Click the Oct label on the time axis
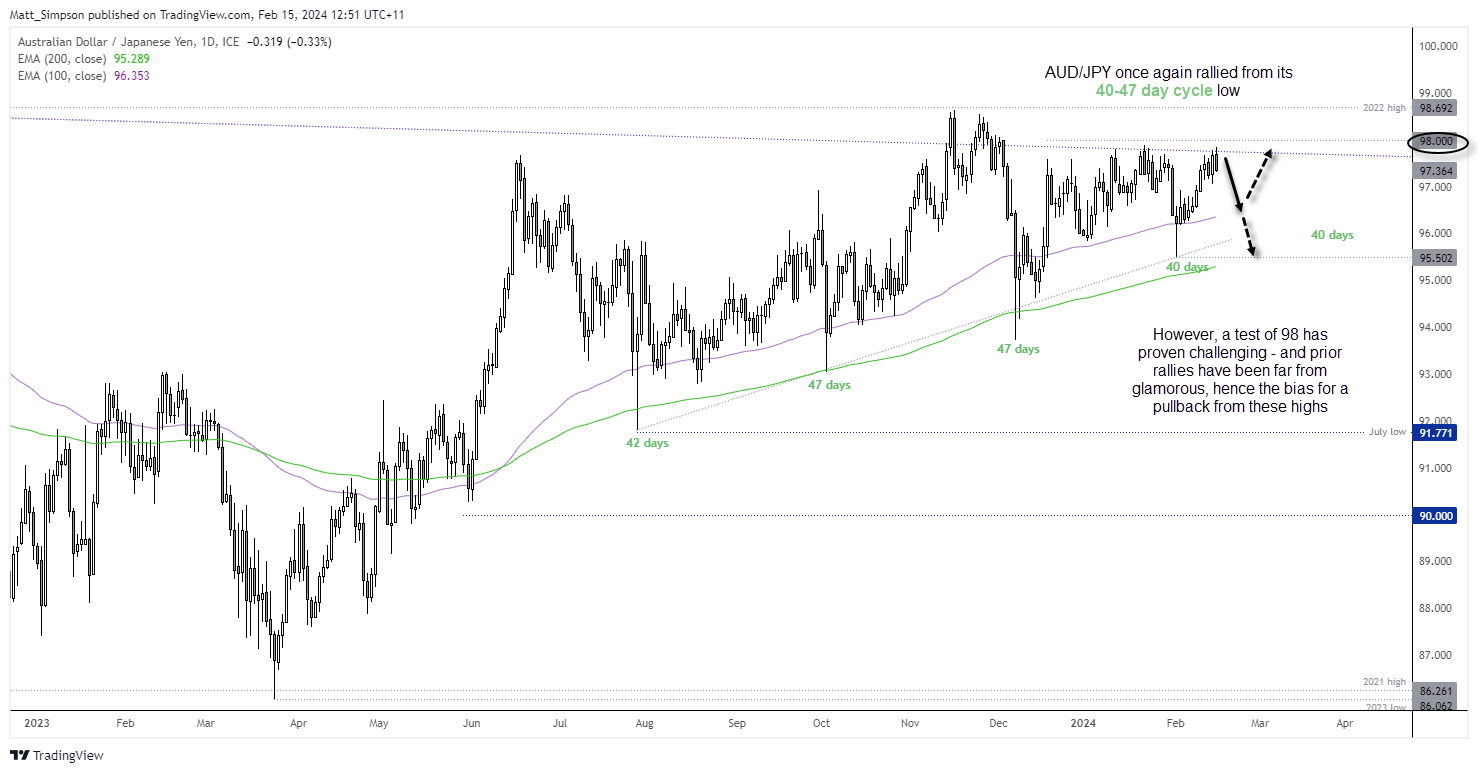Viewport: 1478px width, 773px height. 822,722
